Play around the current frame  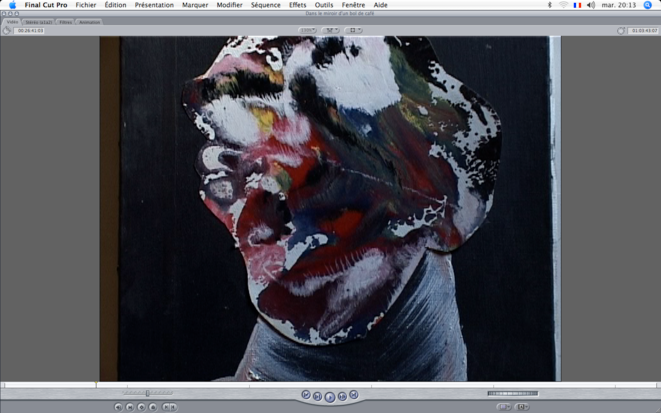click(342, 396)
